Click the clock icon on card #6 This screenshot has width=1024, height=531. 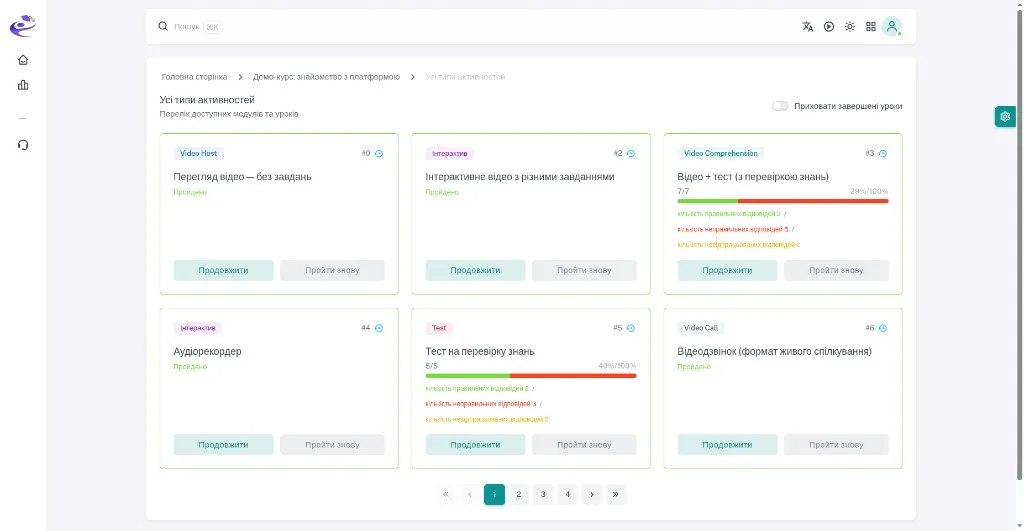pos(883,328)
